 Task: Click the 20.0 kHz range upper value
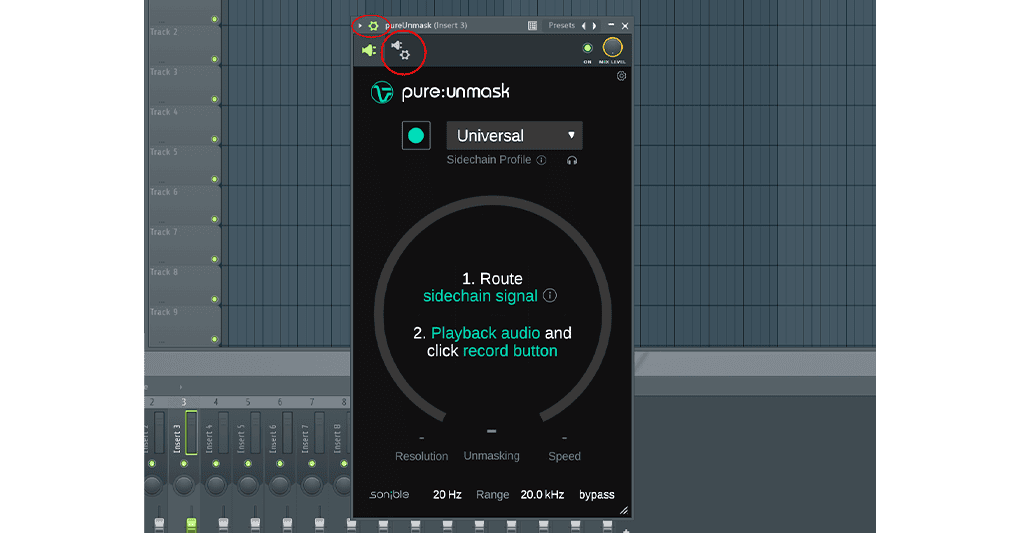pyautogui.click(x=541, y=495)
